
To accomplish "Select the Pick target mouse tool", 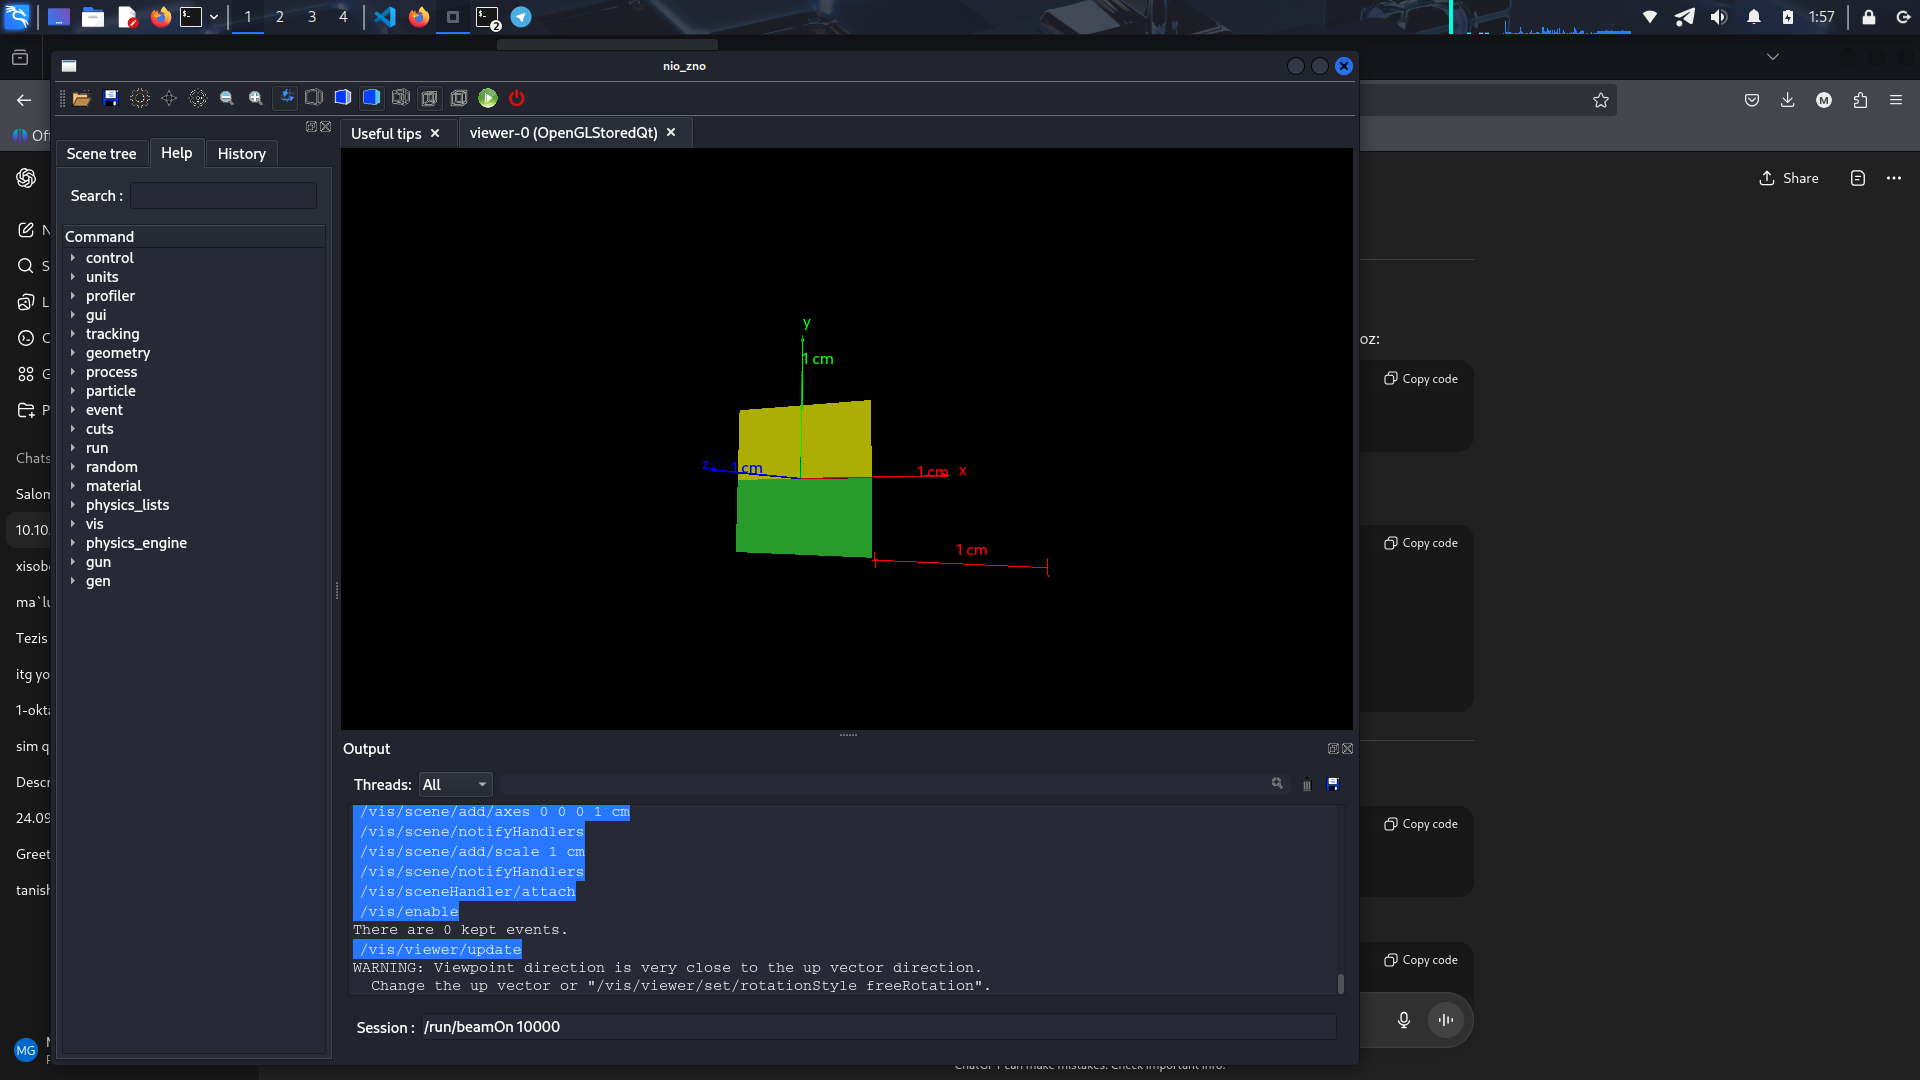I will coord(198,98).
